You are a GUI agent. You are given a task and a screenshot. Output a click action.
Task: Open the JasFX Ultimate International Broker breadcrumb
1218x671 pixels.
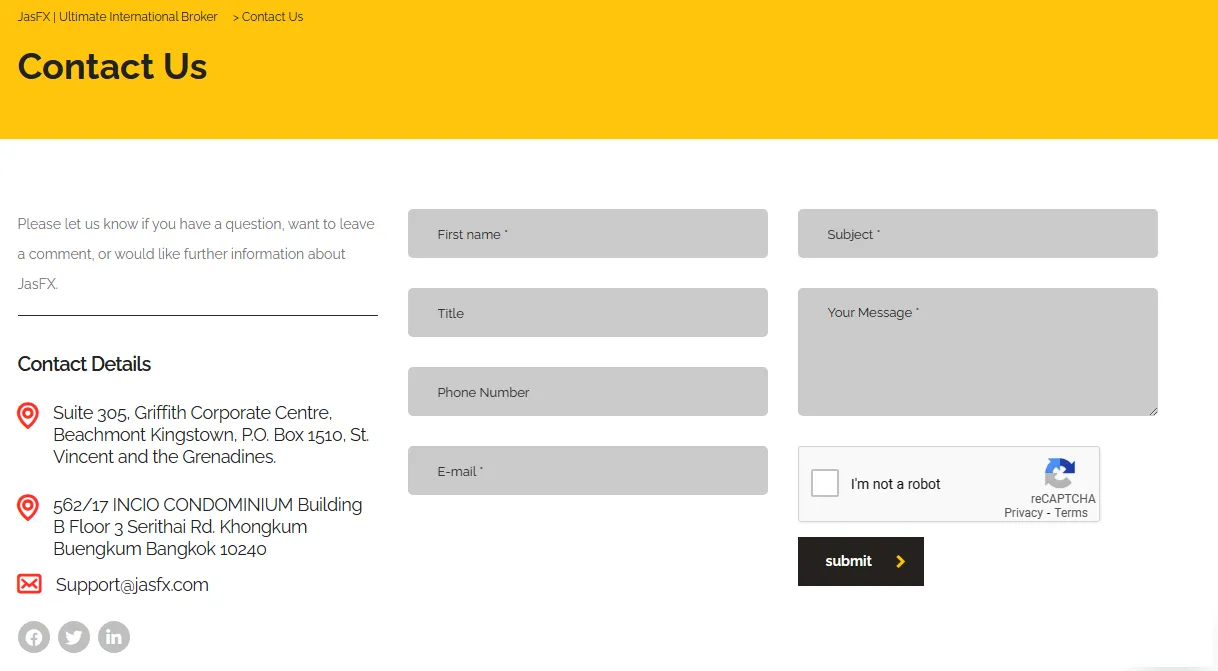118,17
